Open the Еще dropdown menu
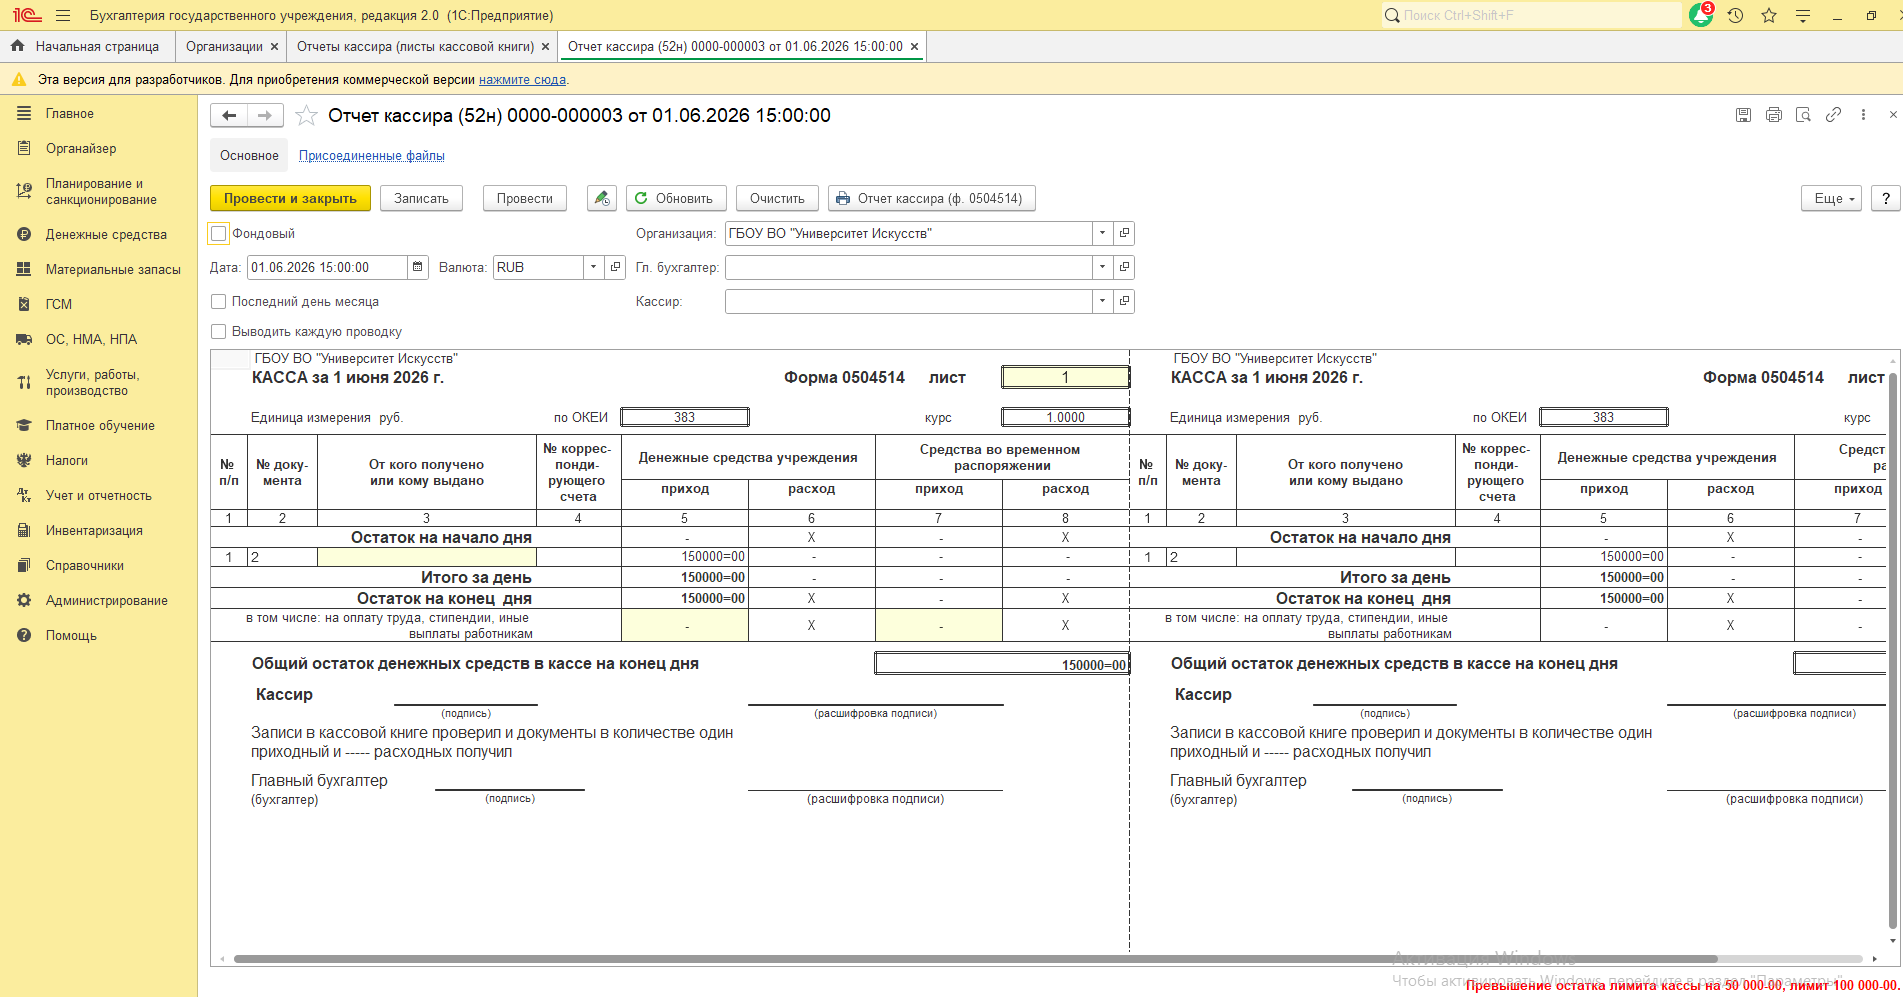This screenshot has width=1903, height=997. point(1832,198)
